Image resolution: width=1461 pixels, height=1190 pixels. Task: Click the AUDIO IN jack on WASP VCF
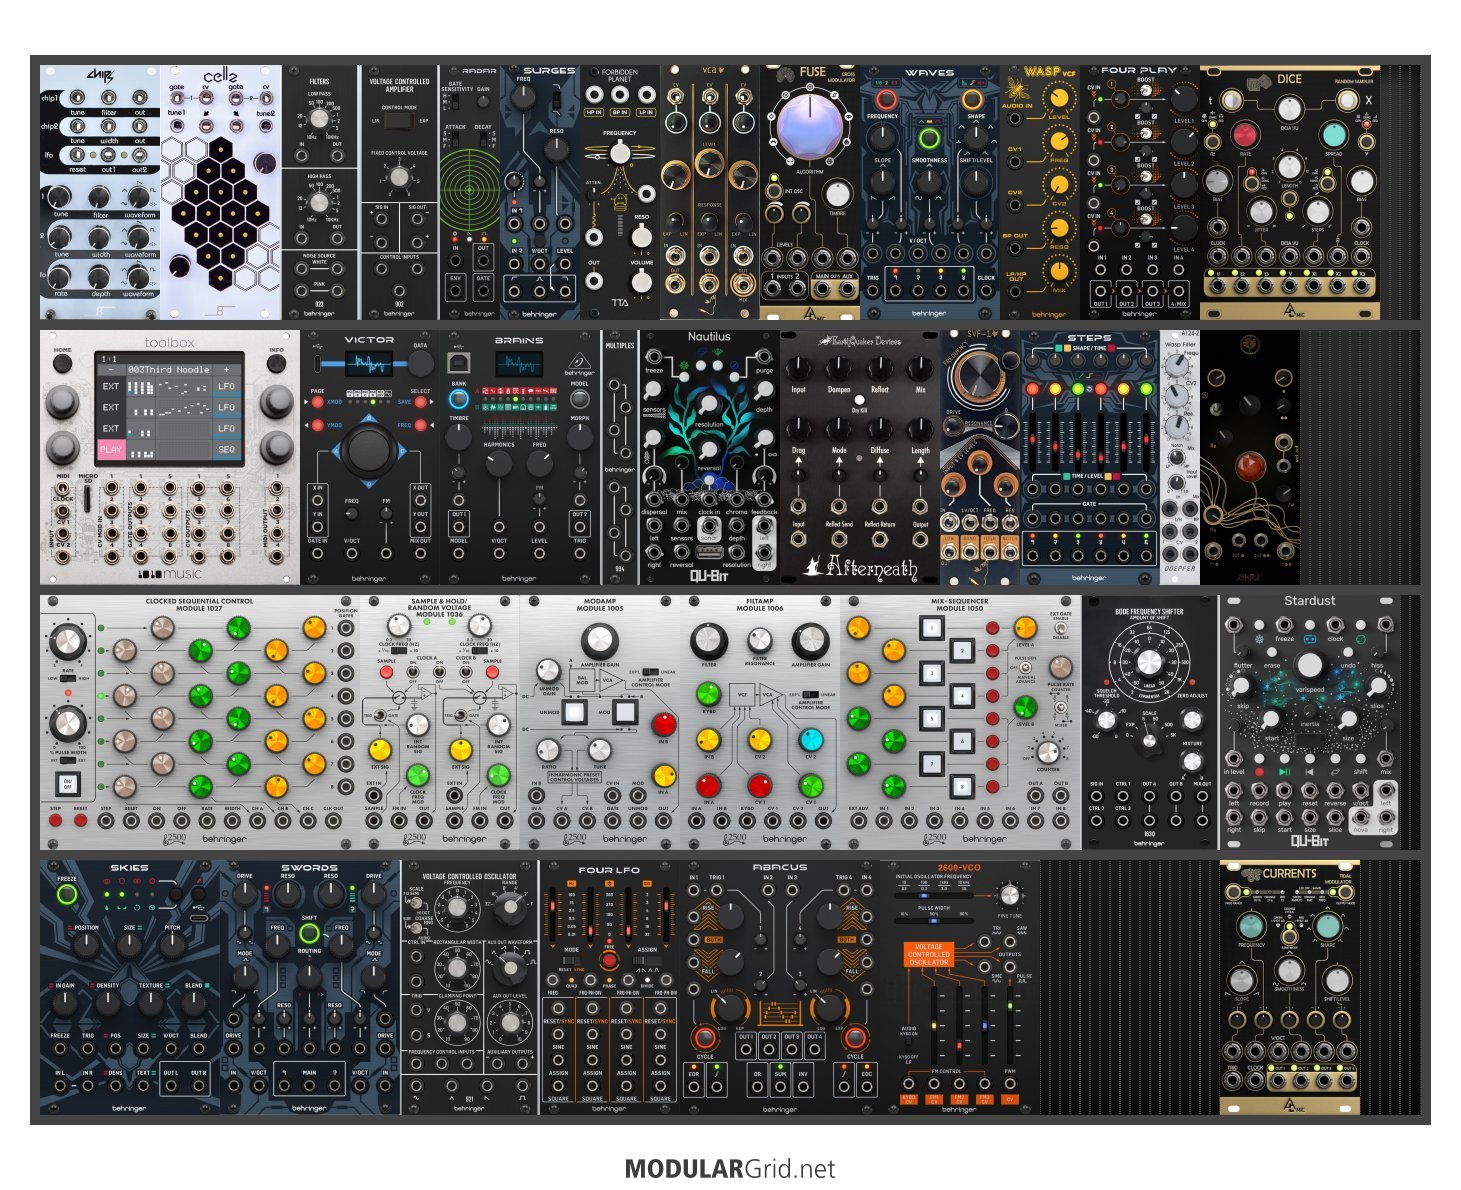click(1017, 118)
